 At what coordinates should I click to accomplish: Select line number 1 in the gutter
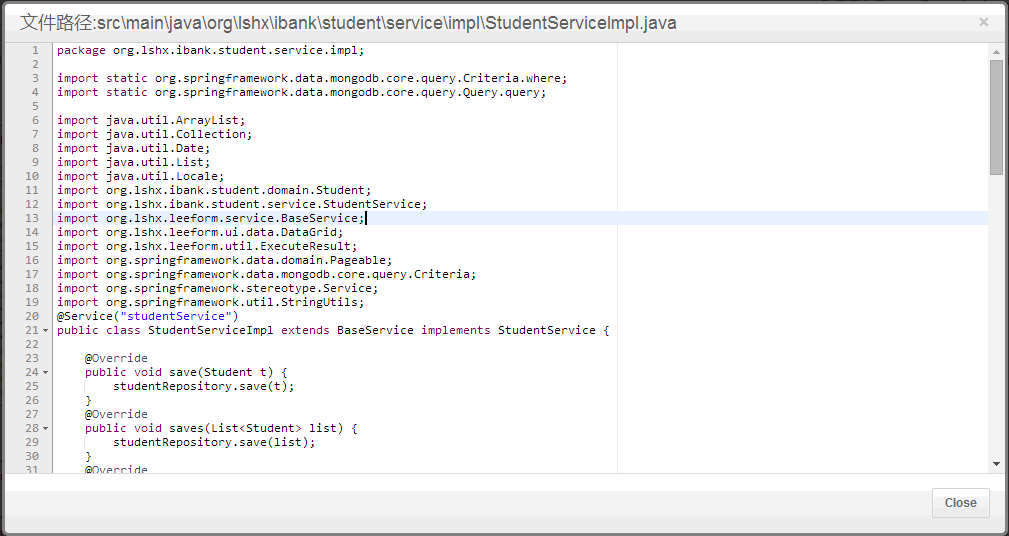35,50
